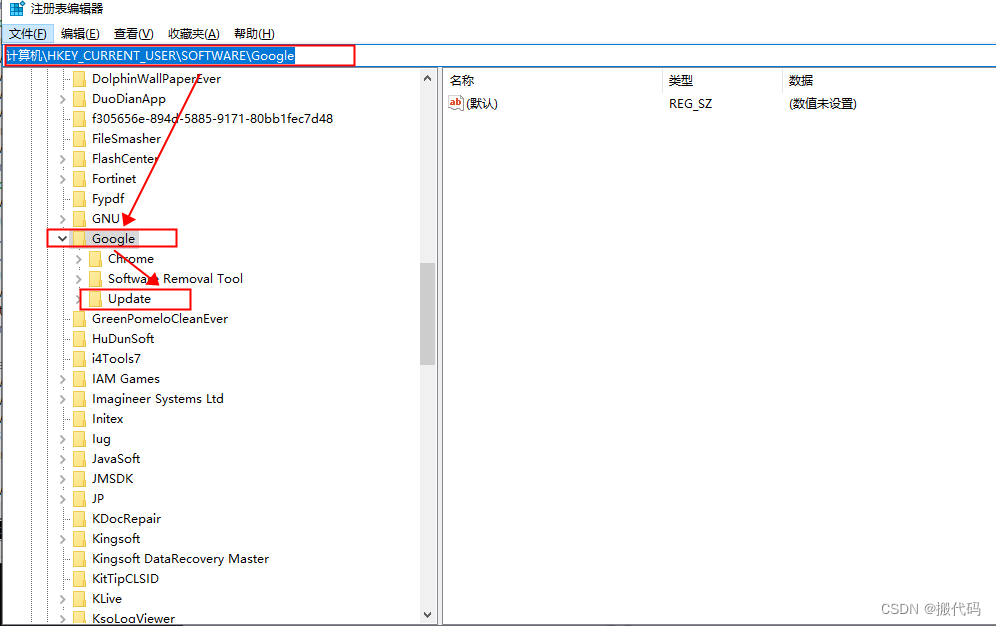Open the 文件(F) menu

pyautogui.click(x=28, y=34)
